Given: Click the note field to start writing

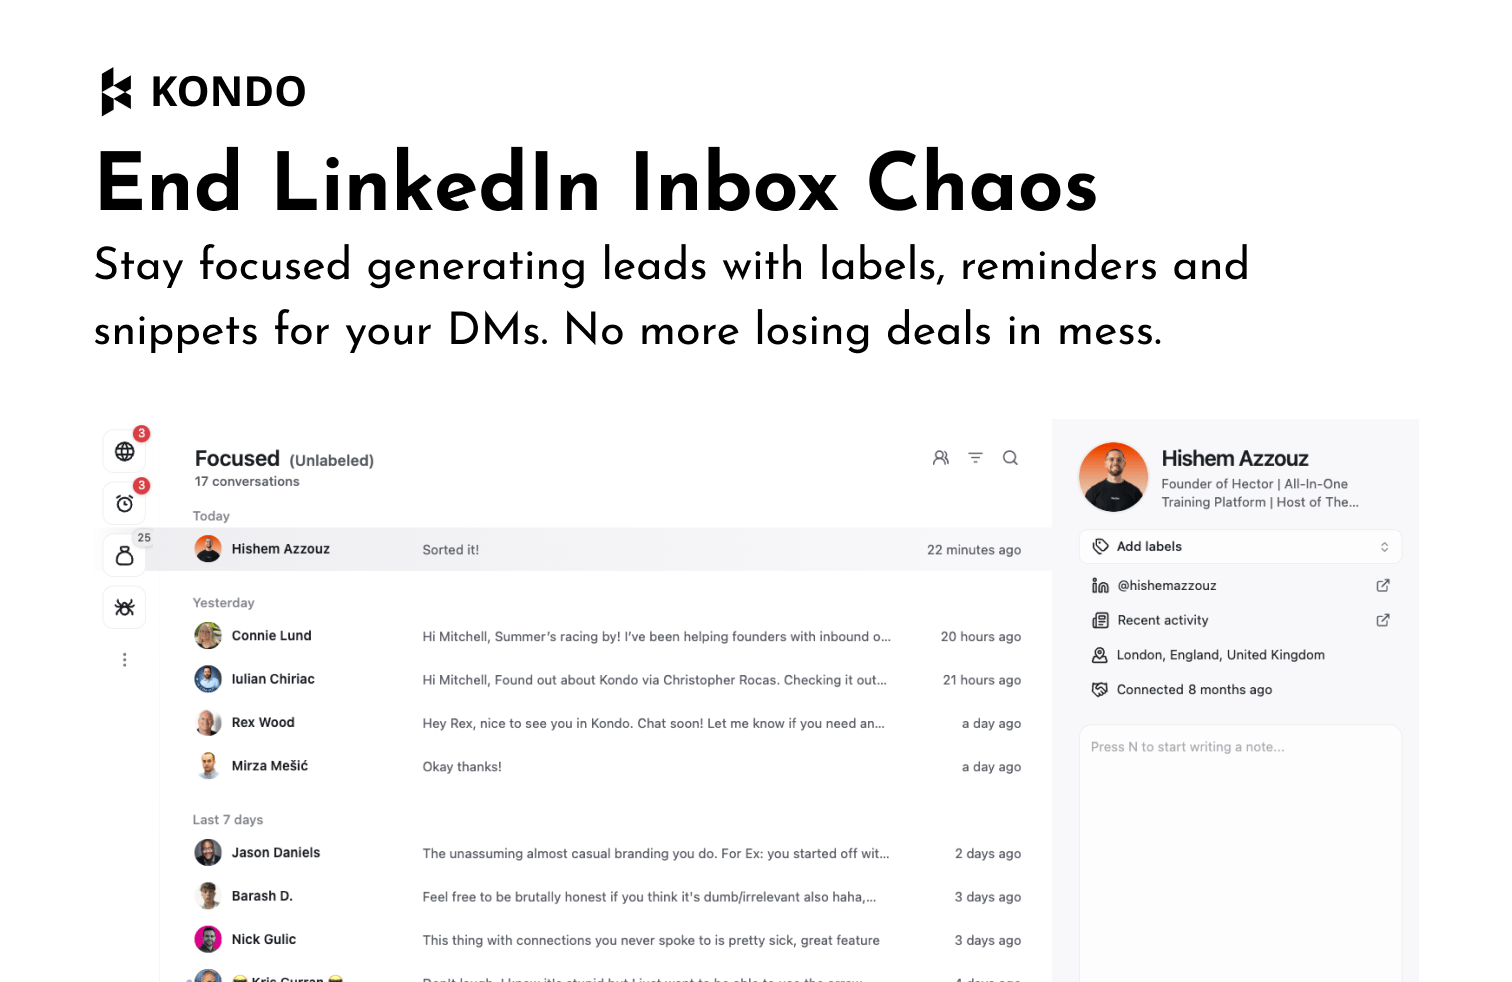Looking at the screenshot, I should click(1241, 850).
